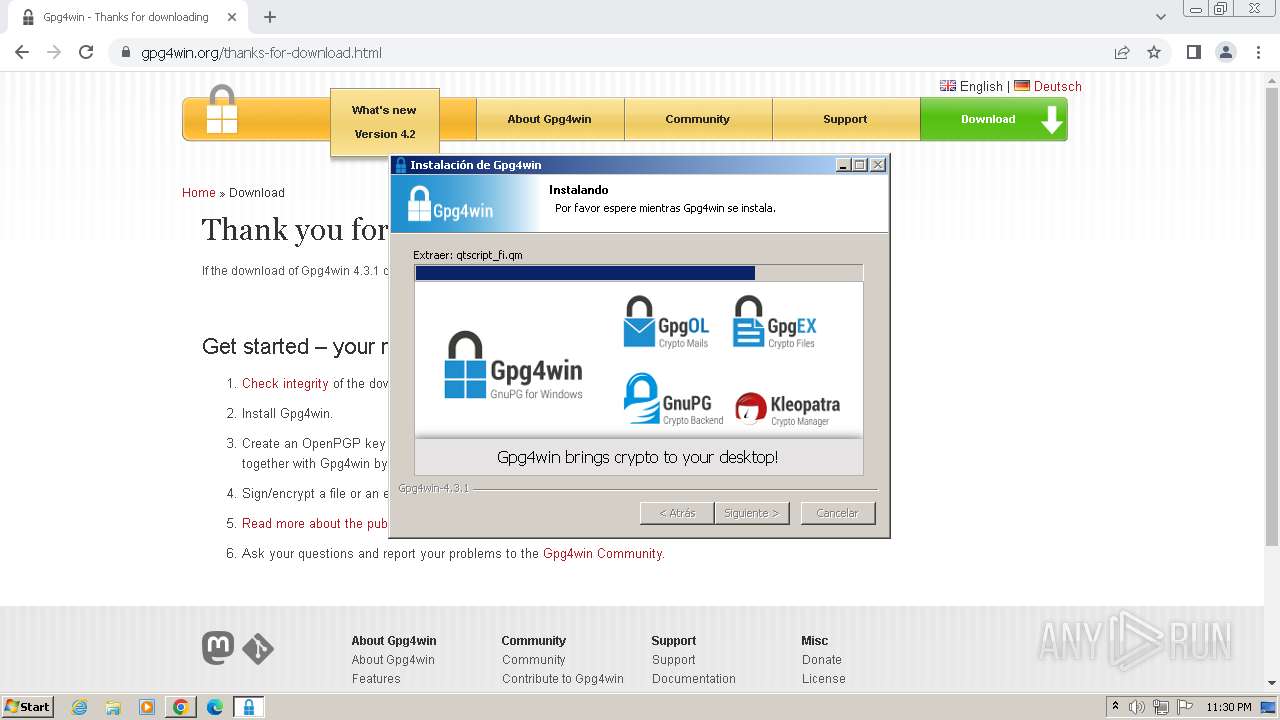Click the network icon in system tray
Viewport: 1280px width, 720px height.
1160,707
